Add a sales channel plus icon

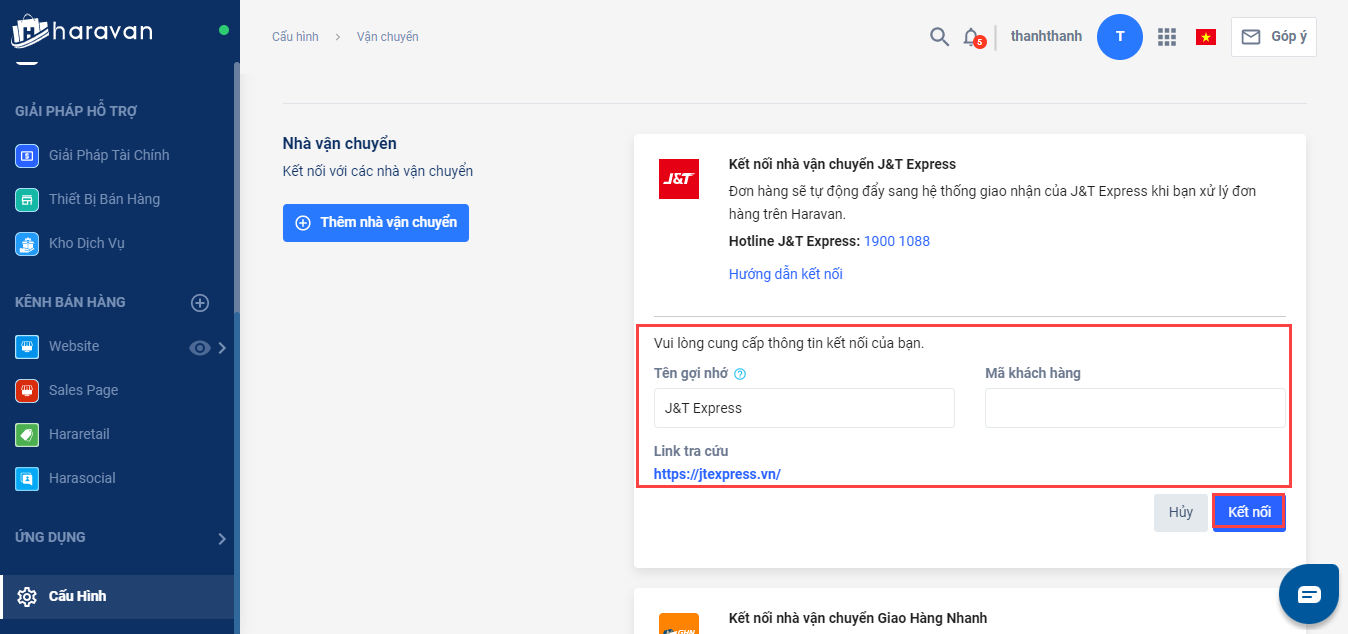click(200, 302)
